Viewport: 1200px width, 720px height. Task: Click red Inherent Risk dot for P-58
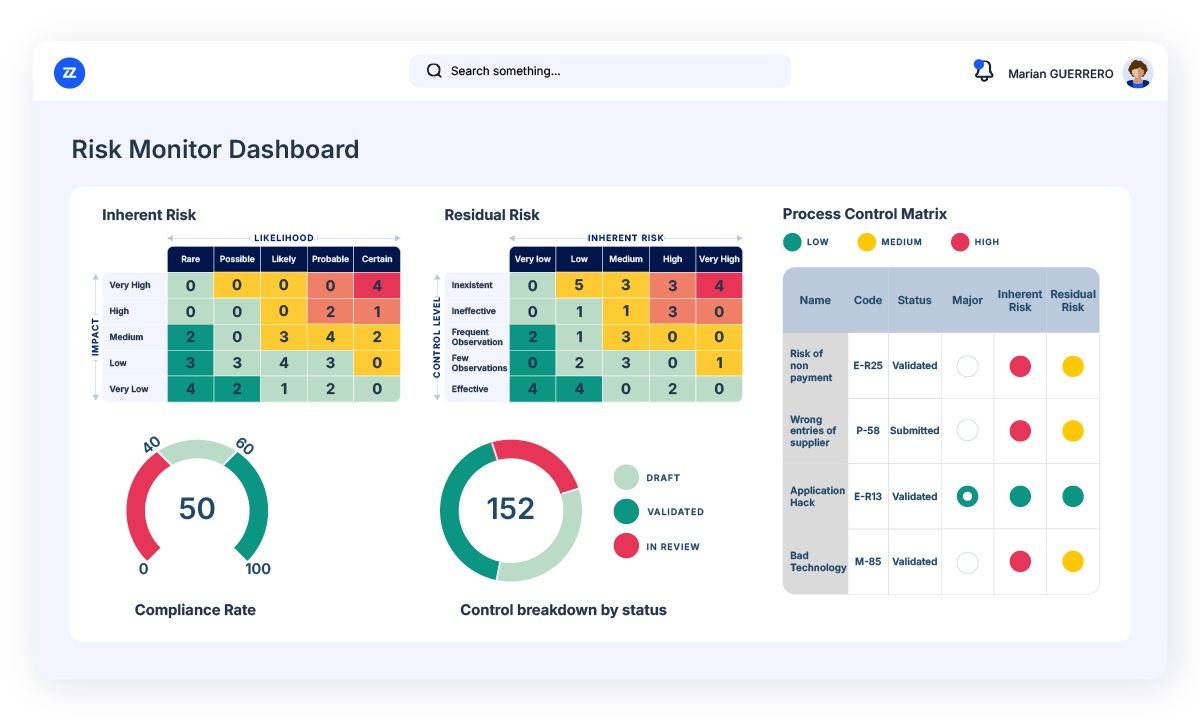[1020, 431]
